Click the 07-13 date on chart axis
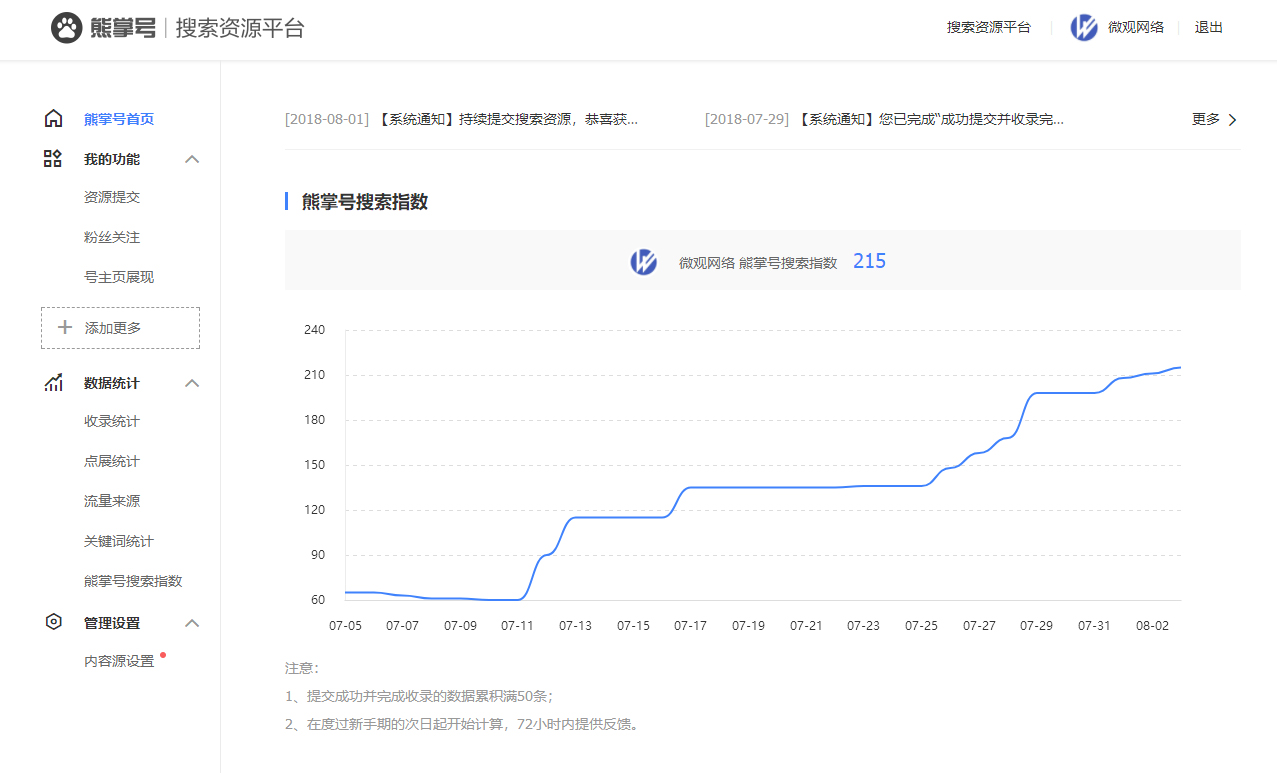Viewport: 1277px width, 773px height. [575, 626]
